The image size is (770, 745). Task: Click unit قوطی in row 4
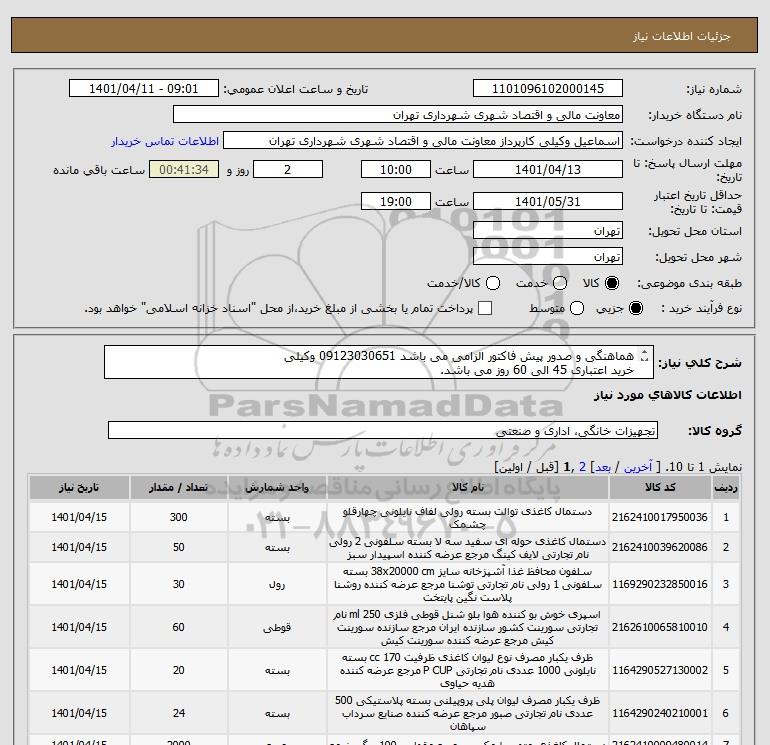[277, 628]
